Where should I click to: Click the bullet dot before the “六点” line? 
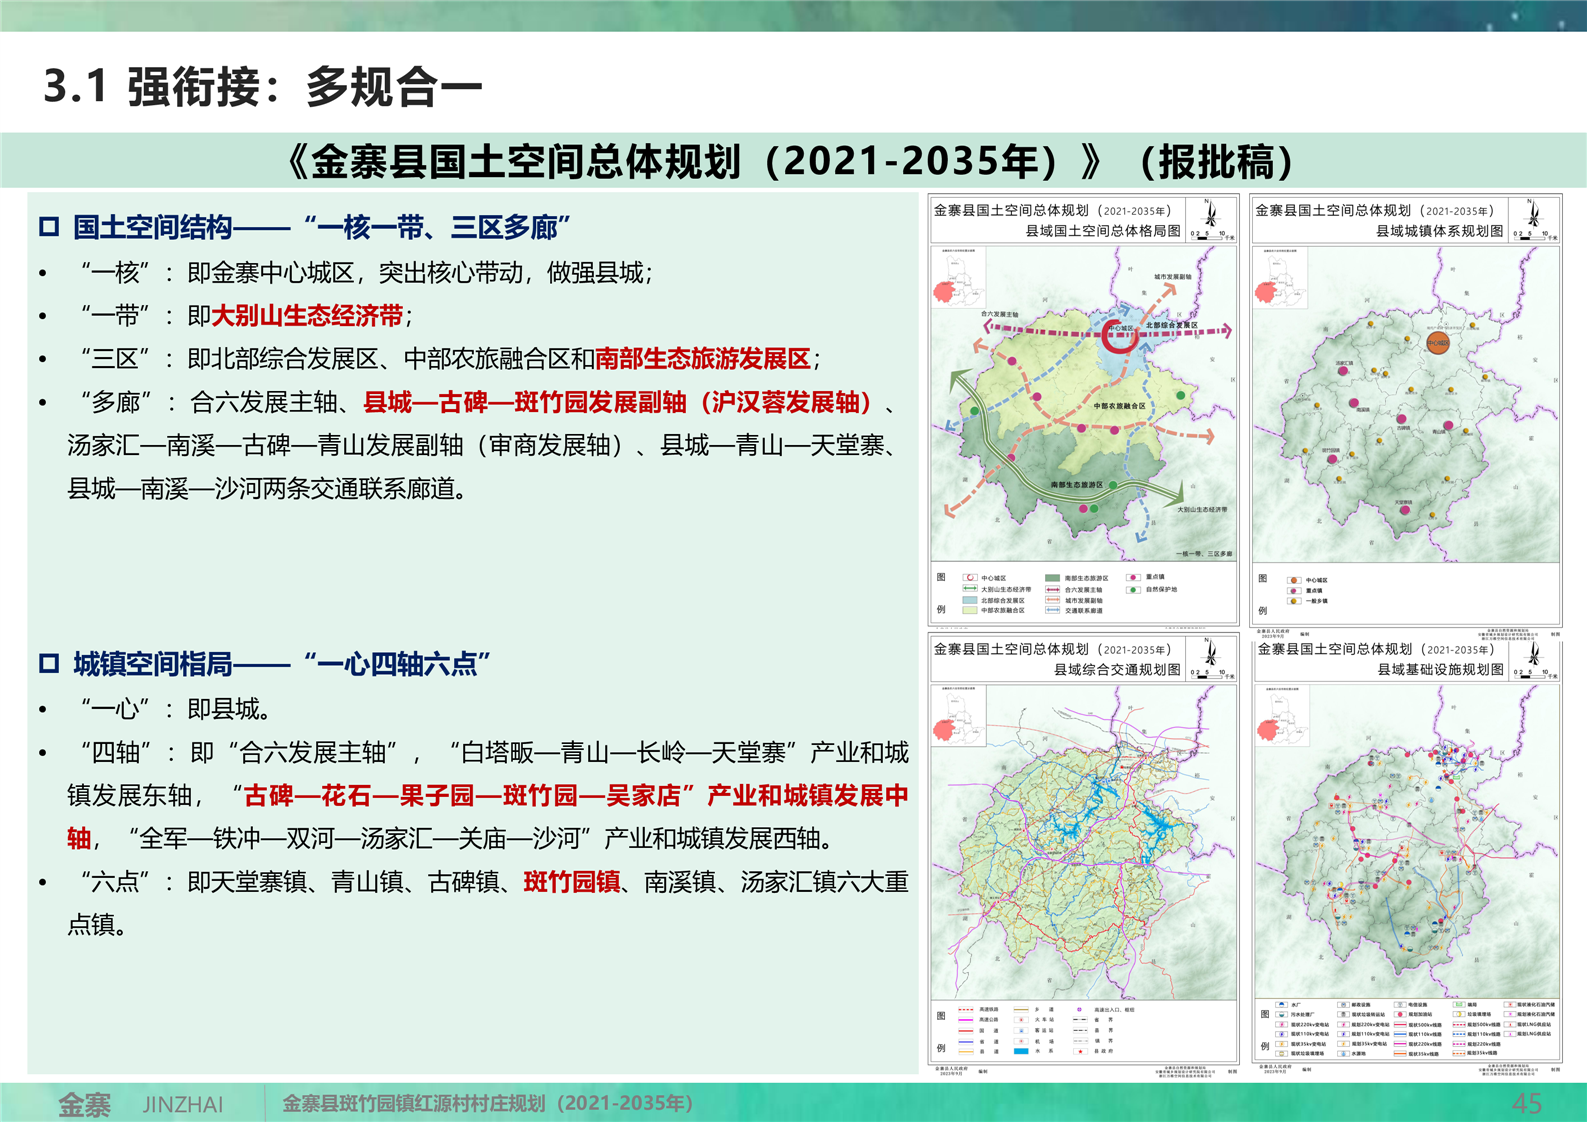point(43,882)
